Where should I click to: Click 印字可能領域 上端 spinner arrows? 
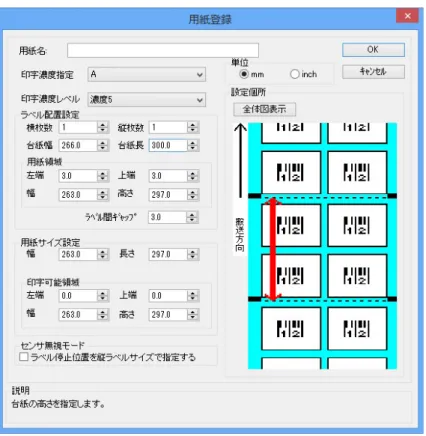point(193,296)
